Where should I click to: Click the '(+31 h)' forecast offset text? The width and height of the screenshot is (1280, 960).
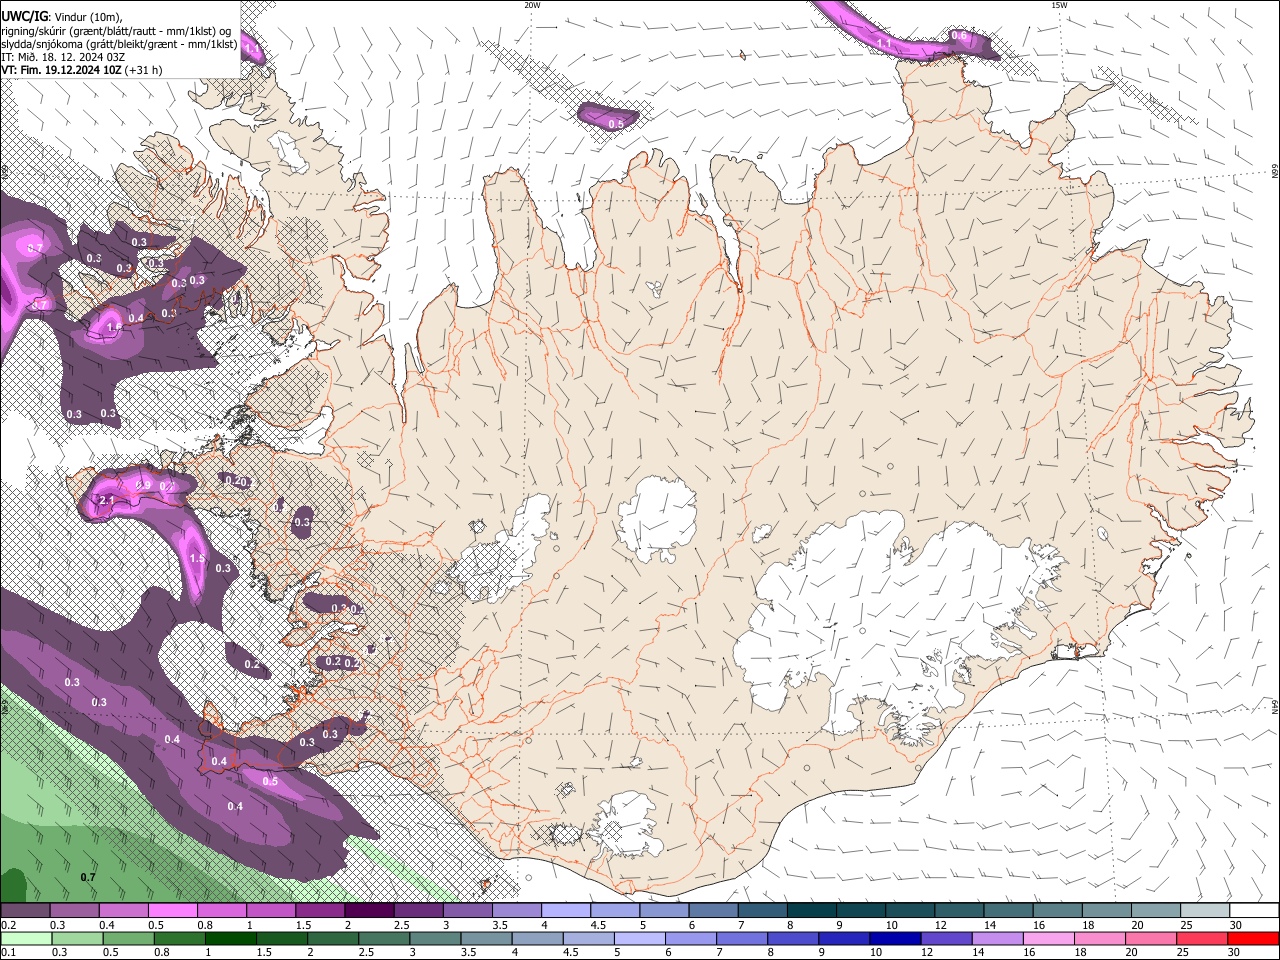[x=143, y=70]
